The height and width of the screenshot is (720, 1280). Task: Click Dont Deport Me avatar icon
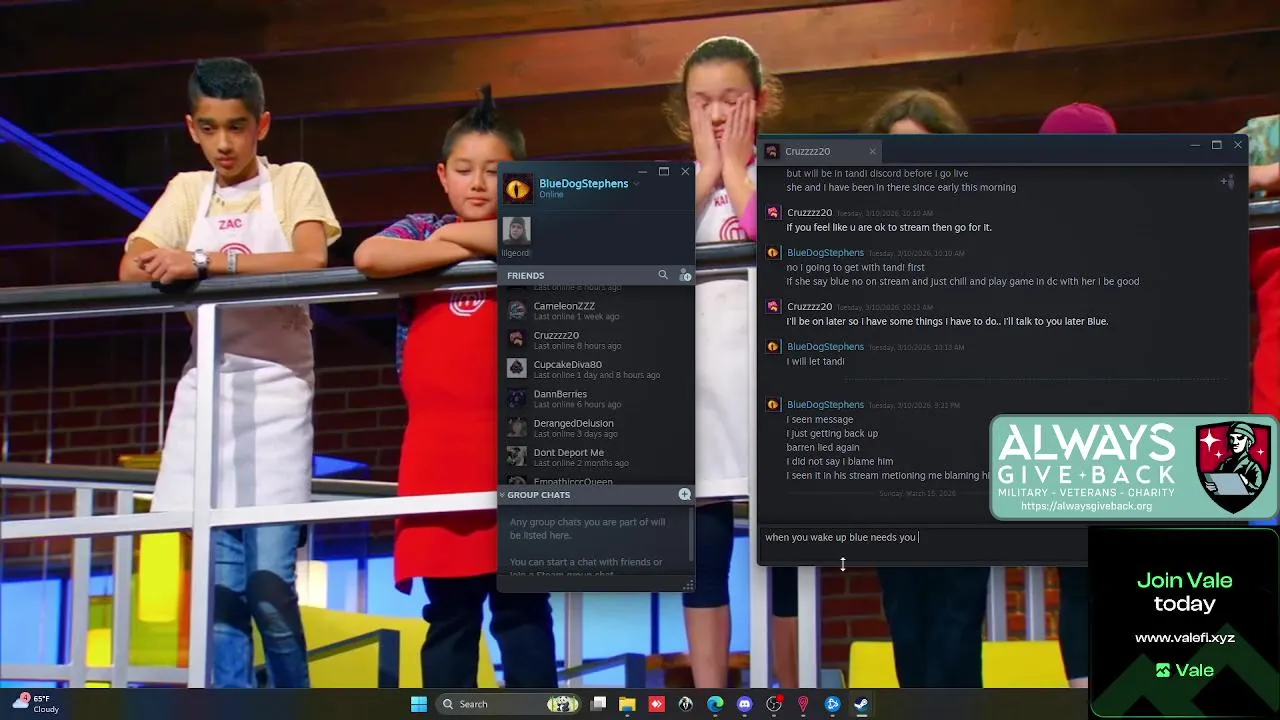tap(516, 456)
